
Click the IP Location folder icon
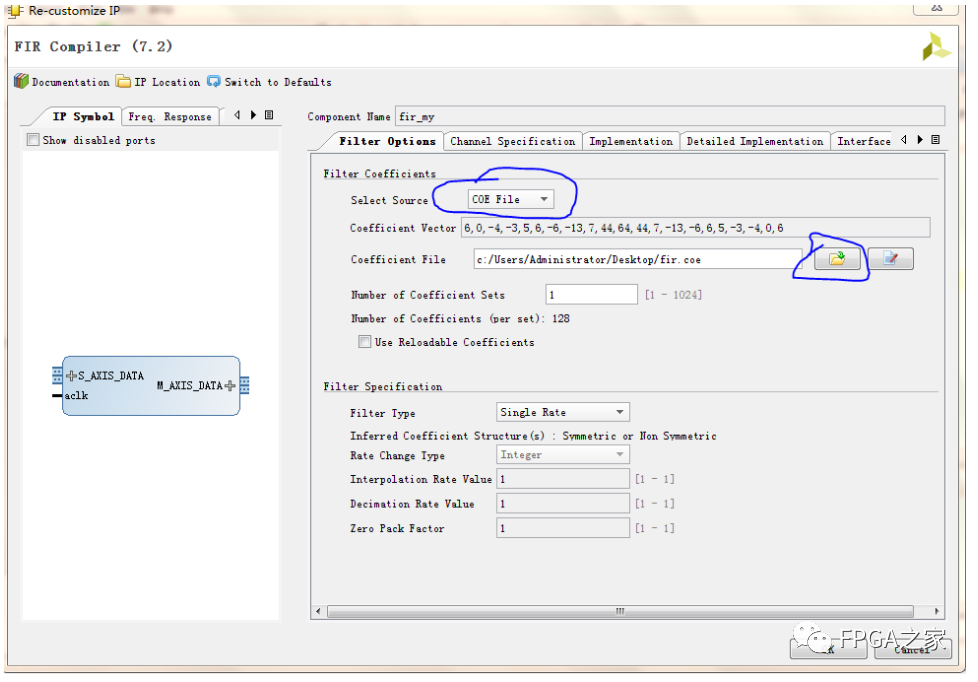coord(123,82)
